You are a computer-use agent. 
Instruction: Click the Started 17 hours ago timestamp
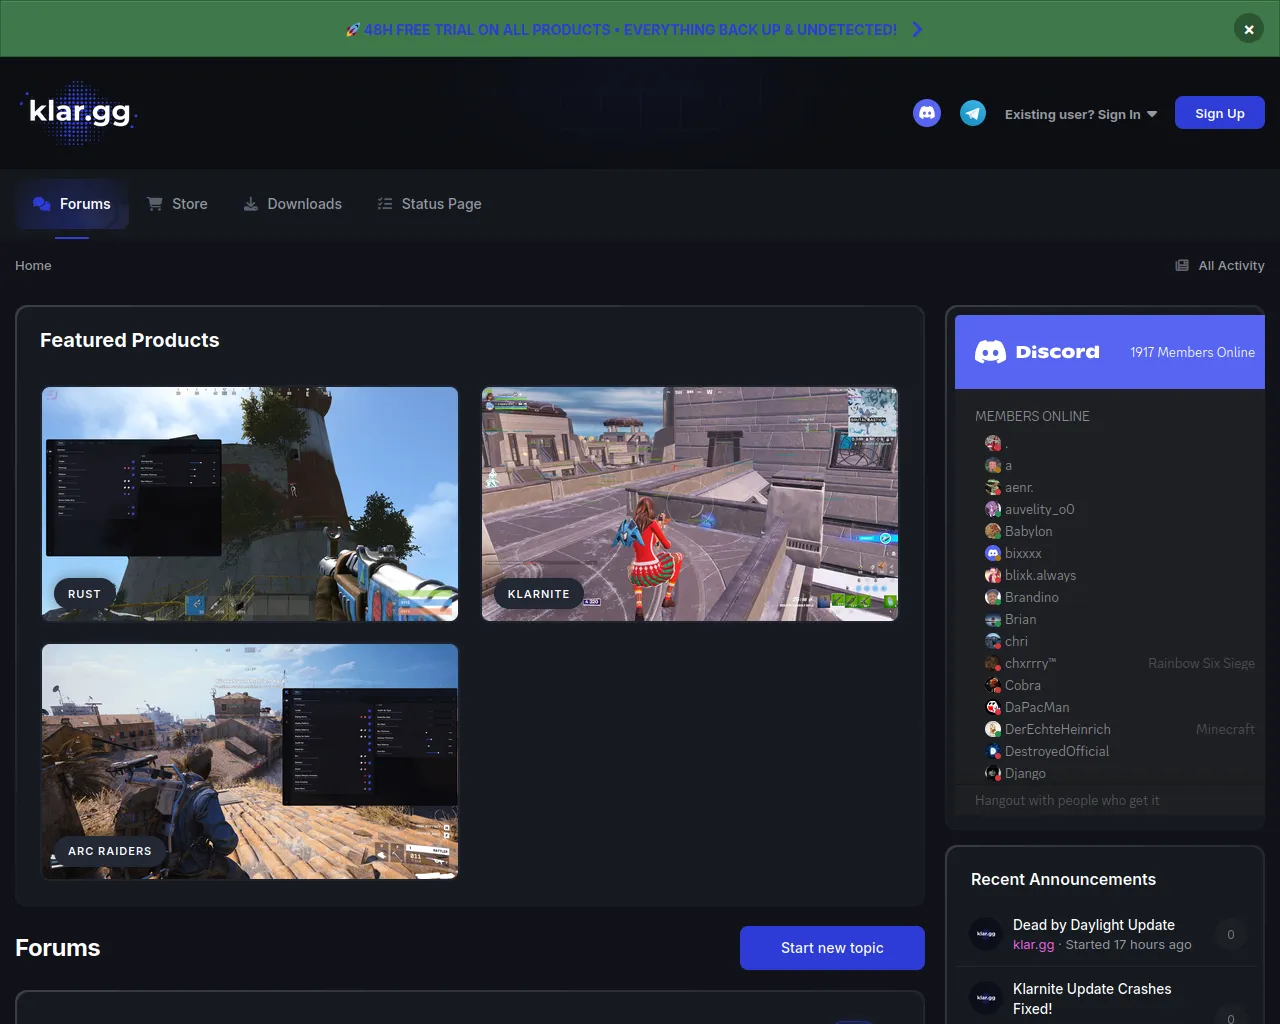click(1128, 944)
